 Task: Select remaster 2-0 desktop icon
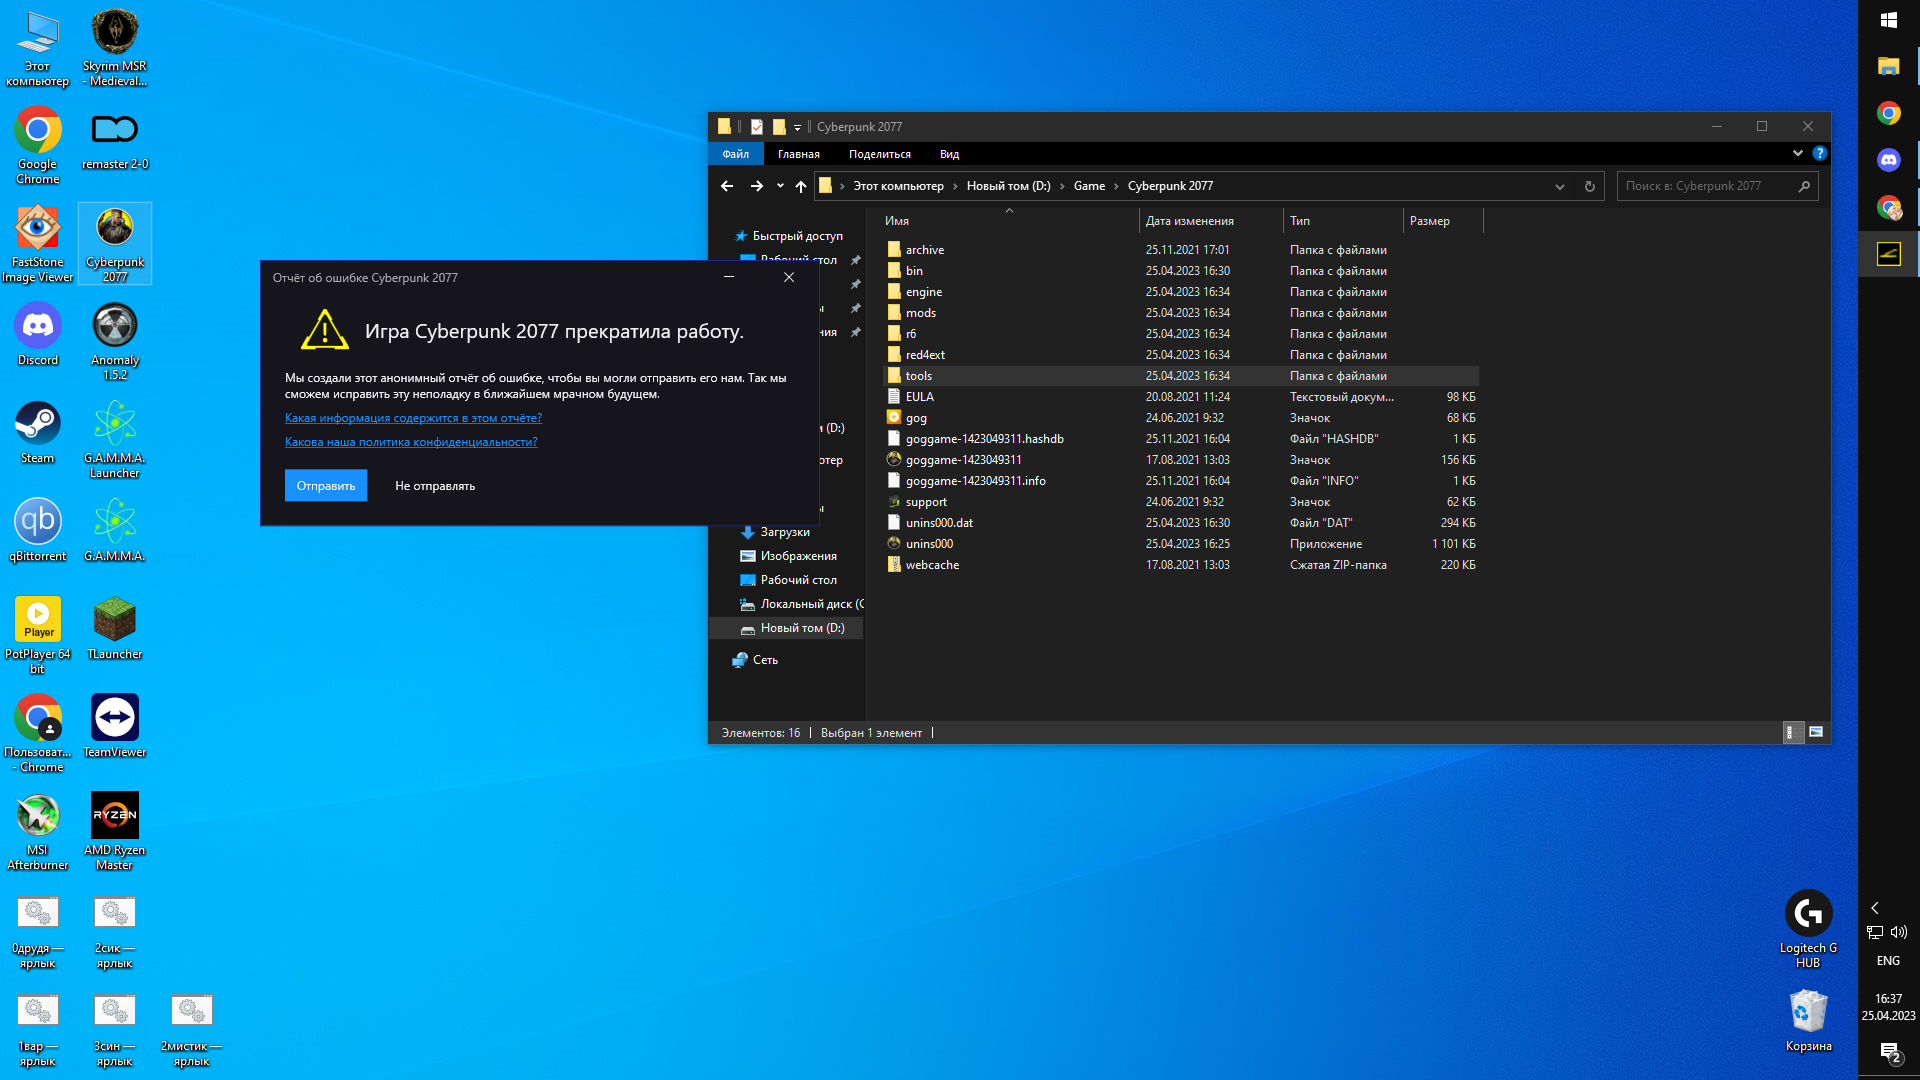(115, 140)
